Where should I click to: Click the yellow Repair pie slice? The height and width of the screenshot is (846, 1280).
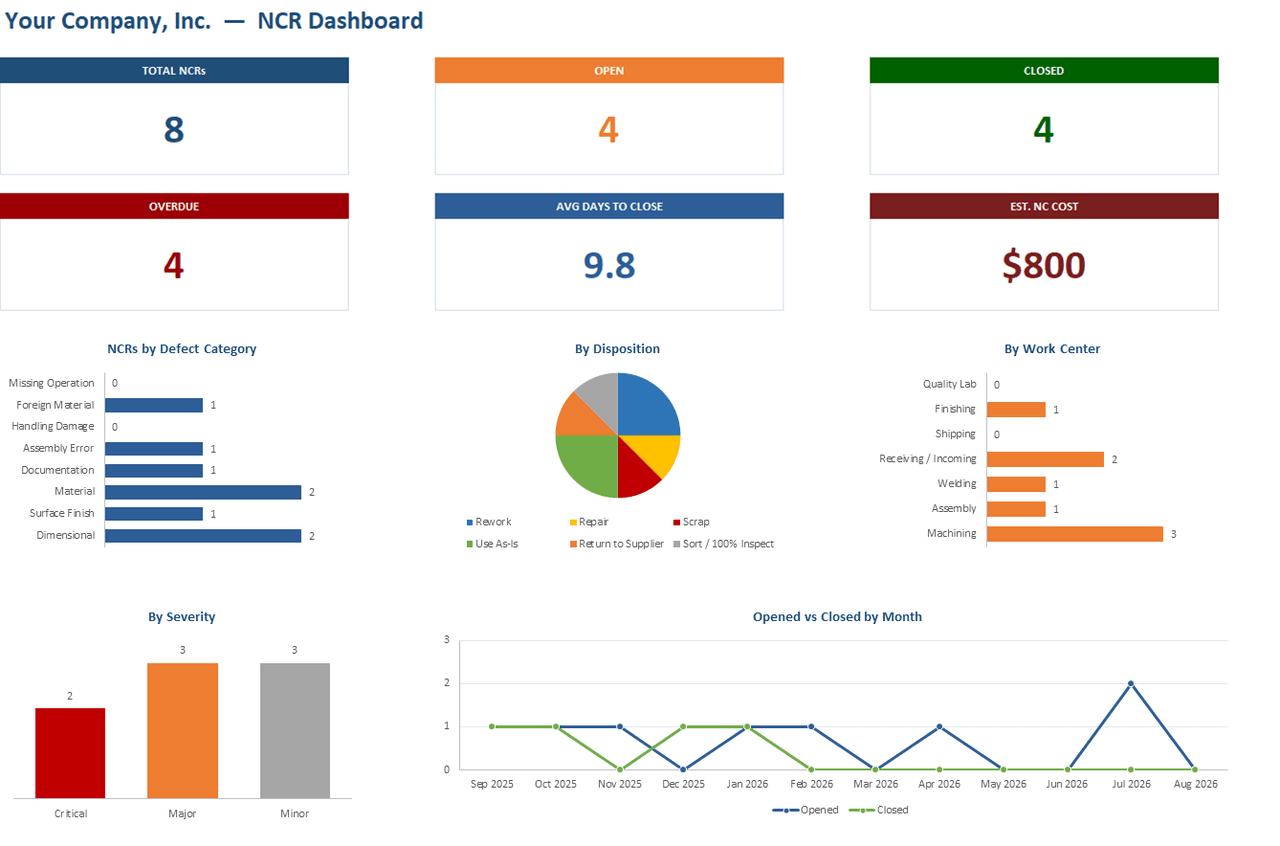pos(658,454)
